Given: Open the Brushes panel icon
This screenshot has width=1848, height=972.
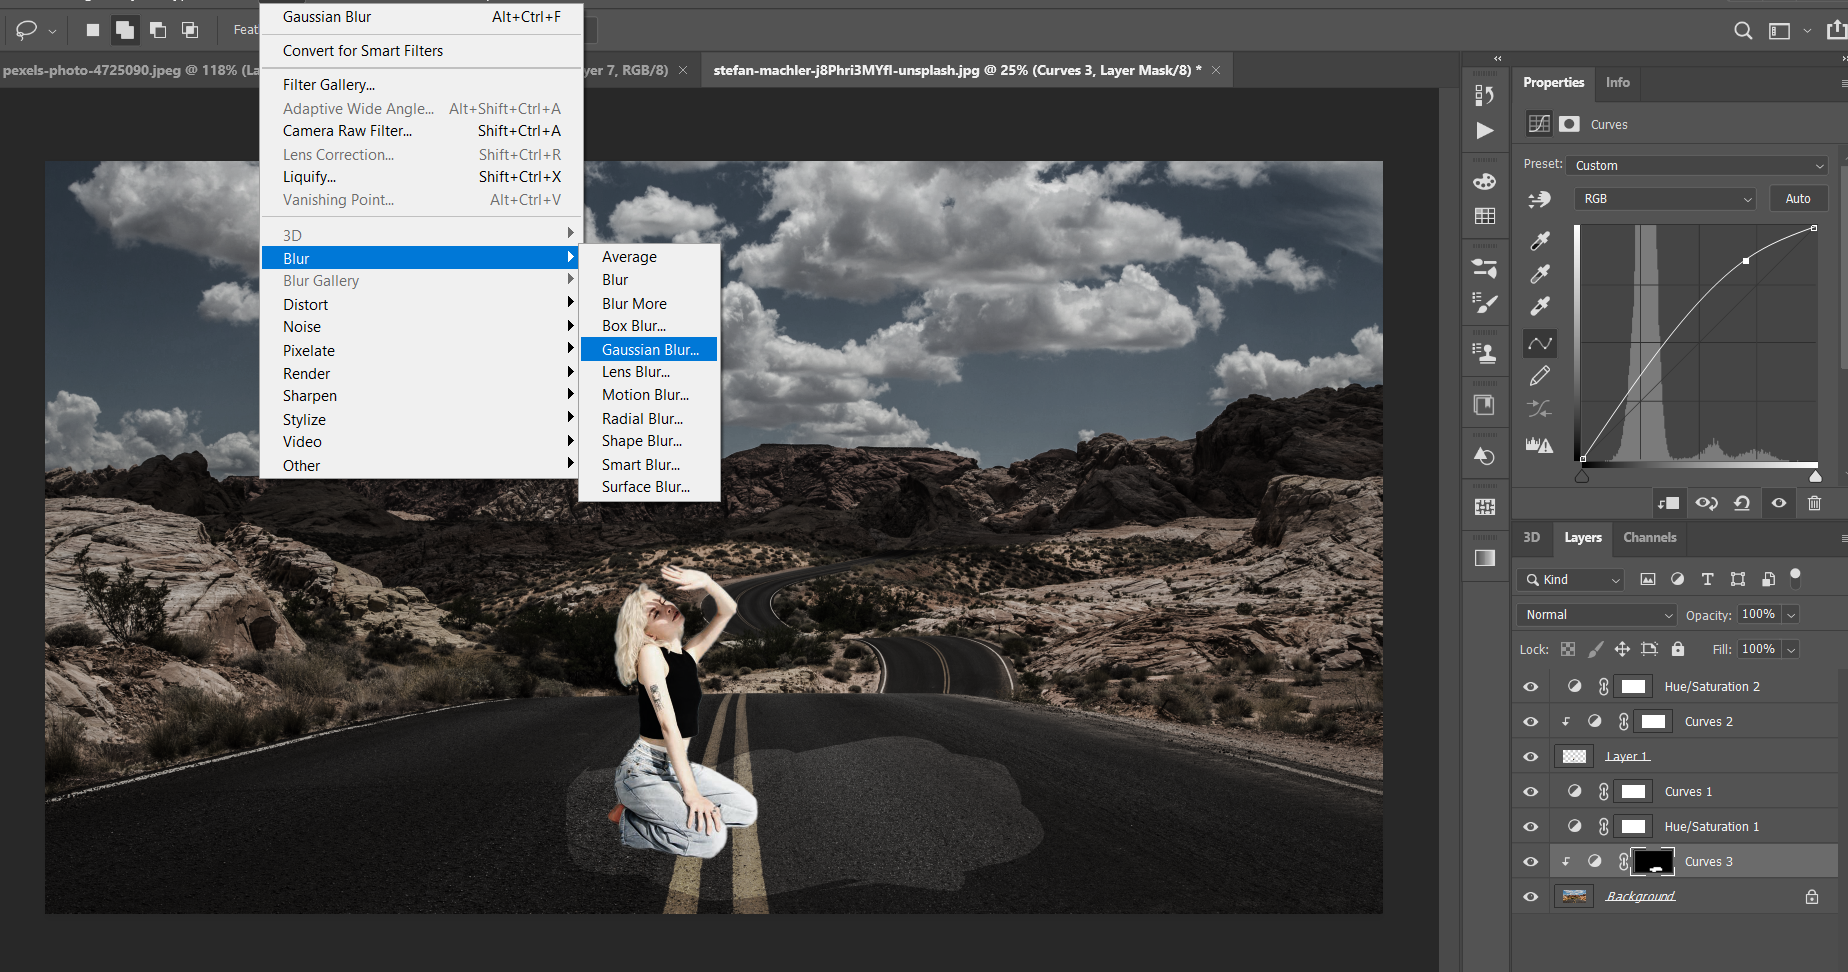Looking at the screenshot, I should click(x=1485, y=303).
